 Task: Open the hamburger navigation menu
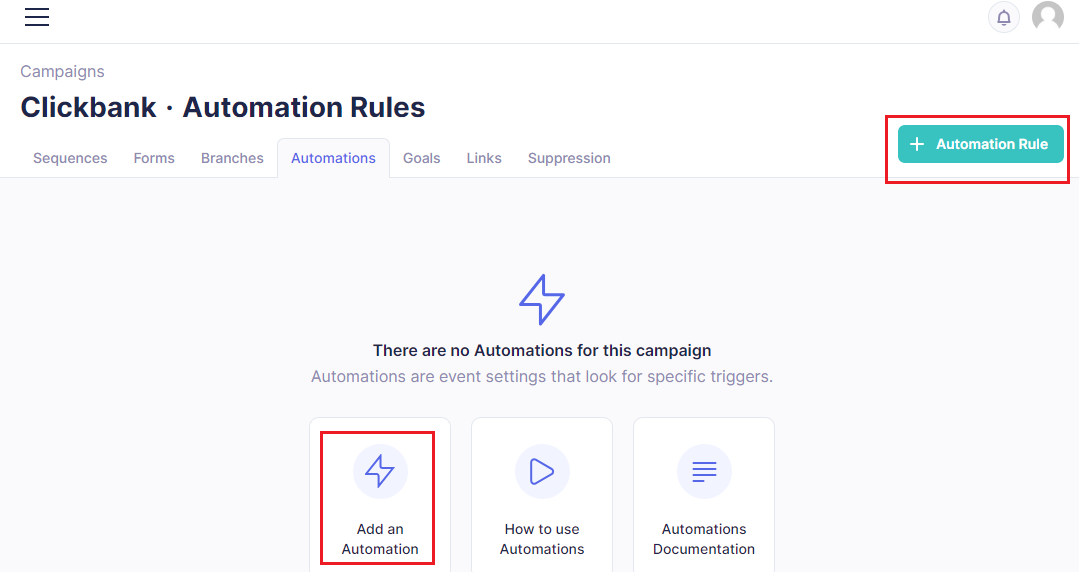[x=36, y=17]
